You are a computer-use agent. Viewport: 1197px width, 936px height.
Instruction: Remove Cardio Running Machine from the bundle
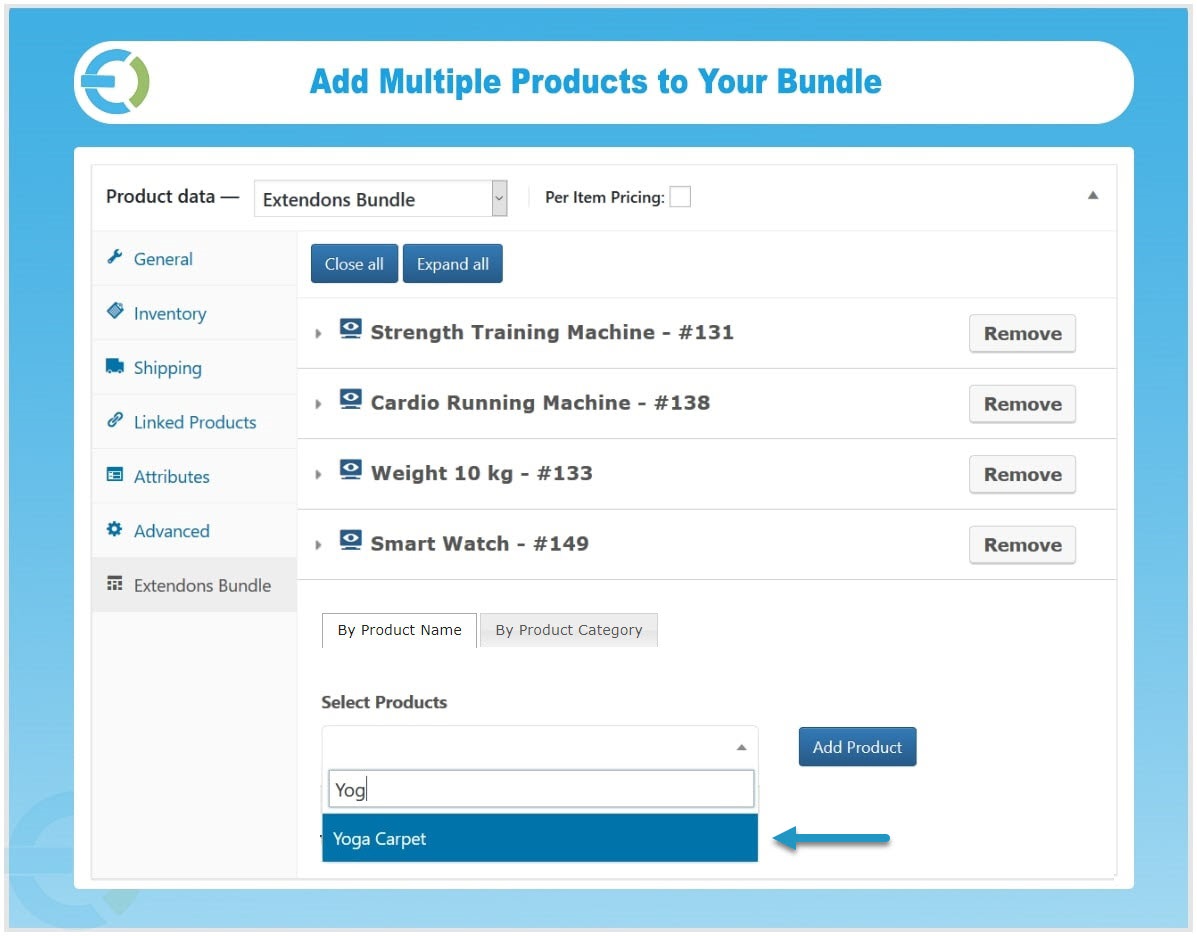(1022, 404)
